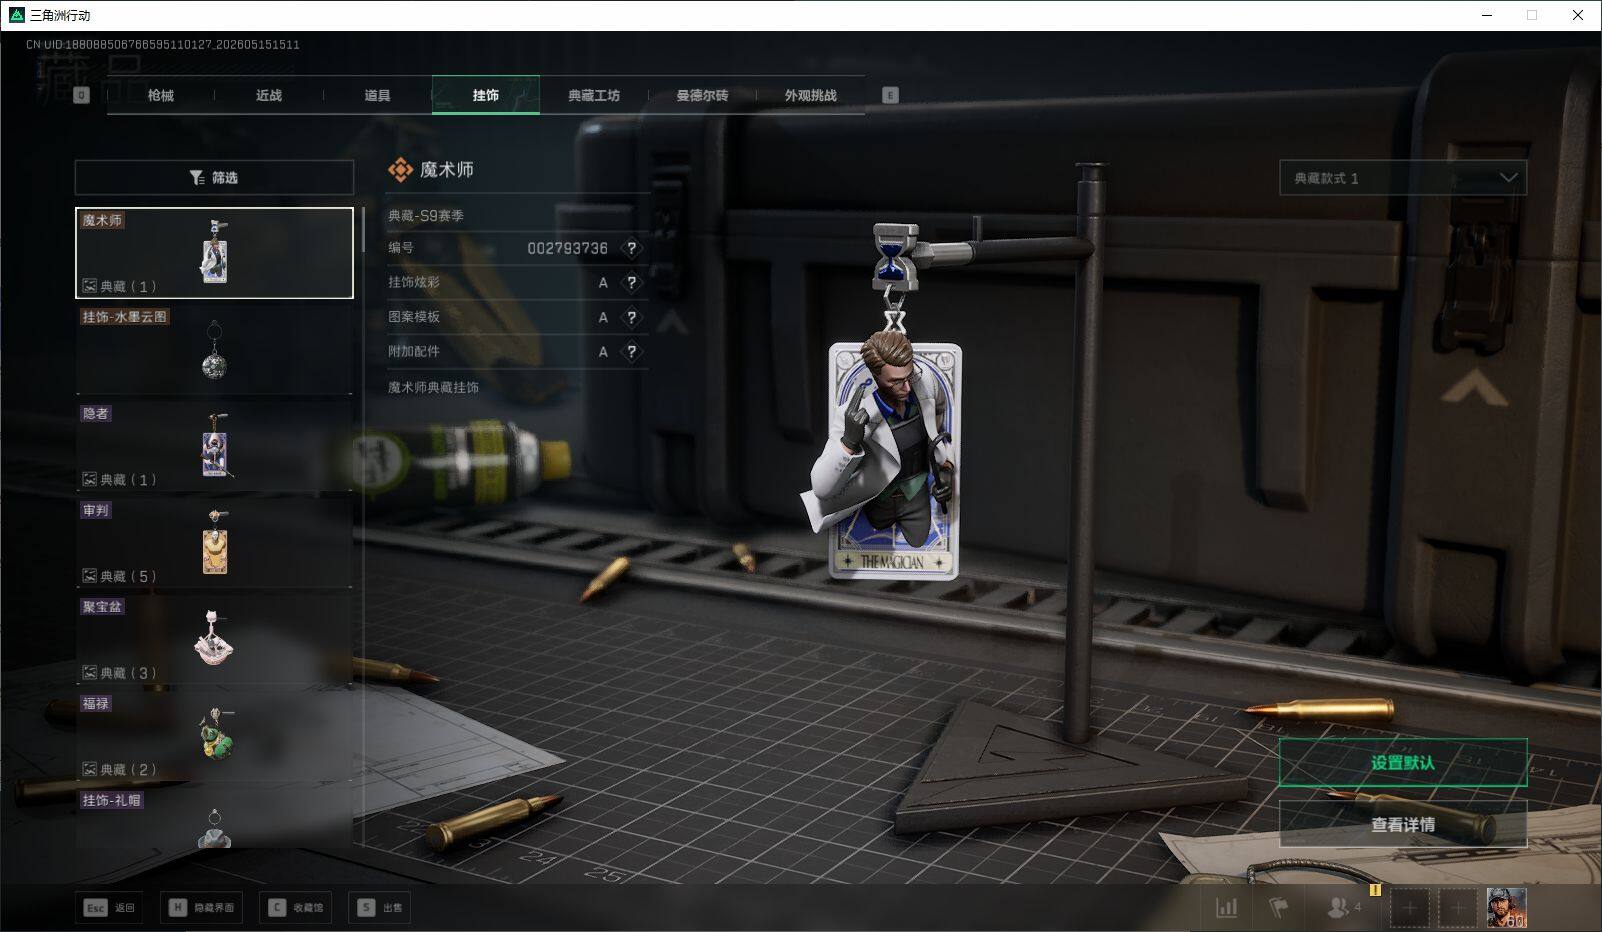Open the player avatar portrait
This screenshot has height=932, width=1602.
[1506, 908]
